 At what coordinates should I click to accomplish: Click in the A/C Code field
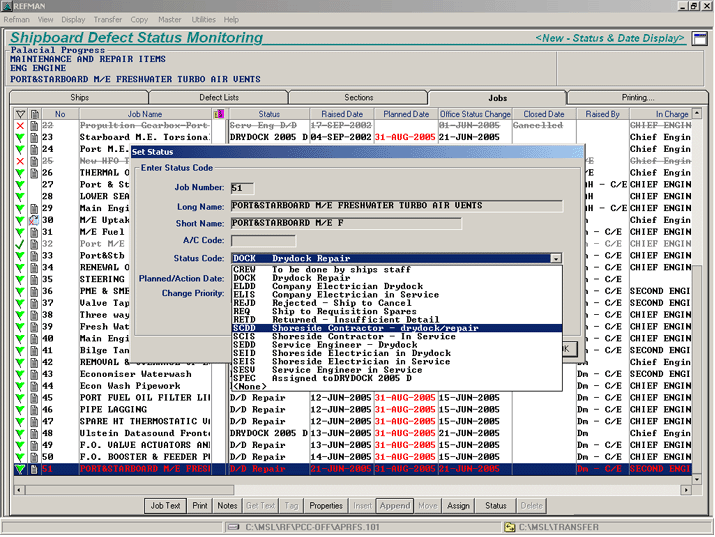click(x=264, y=241)
